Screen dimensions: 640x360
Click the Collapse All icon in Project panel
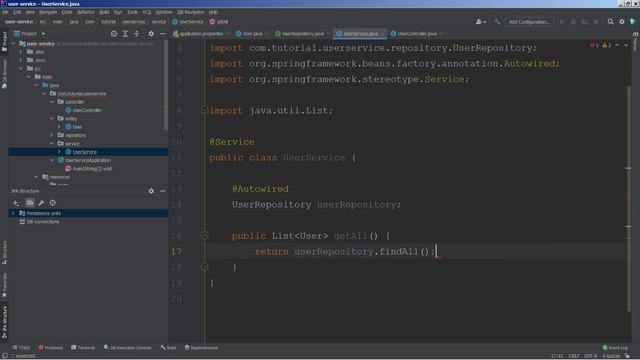point(137,34)
